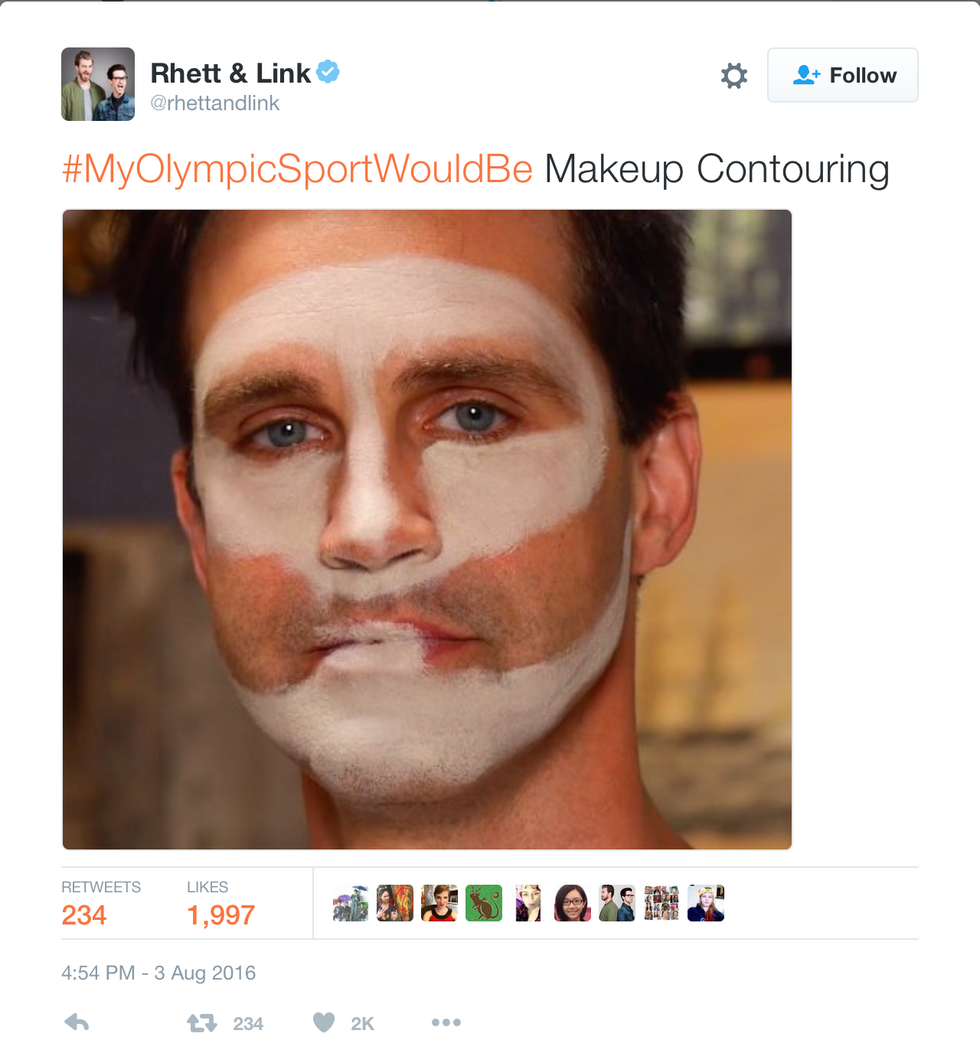Click the blue verified badge
The height and width of the screenshot is (1050, 980).
(328, 72)
